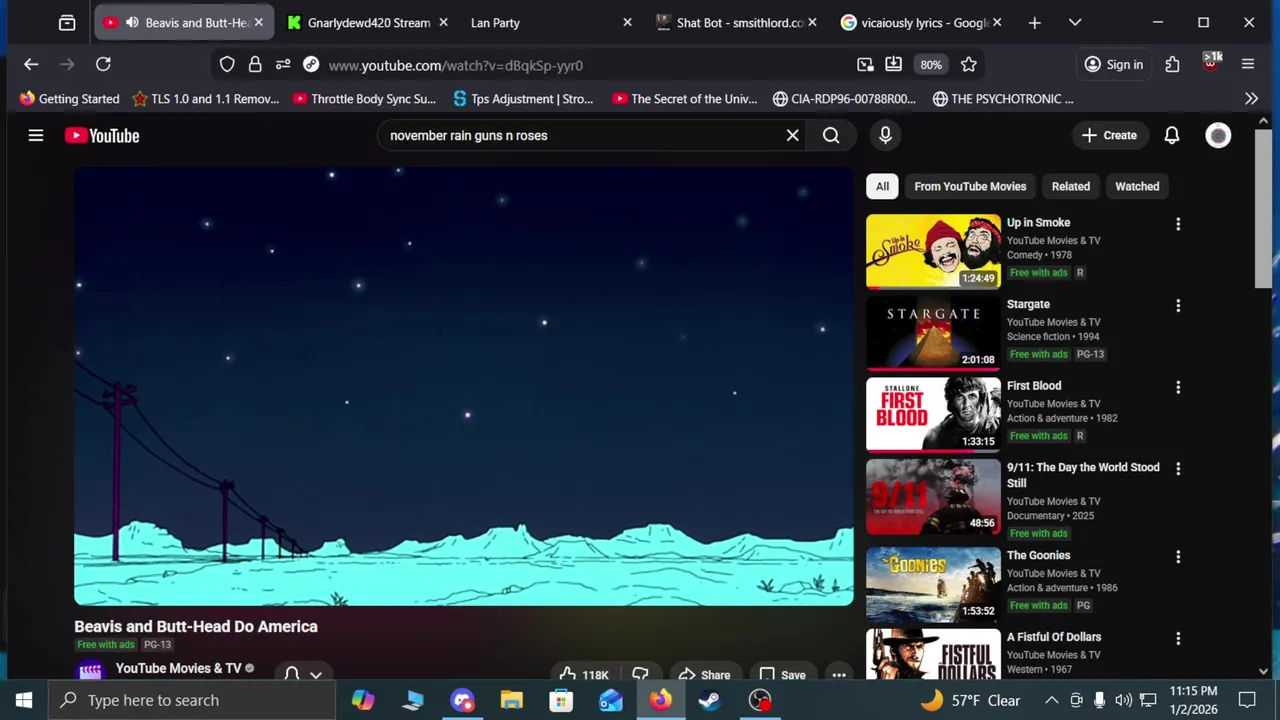Open Windows Start menu
This screenshot has height=720, width=1280.
(x=24, y=700)
